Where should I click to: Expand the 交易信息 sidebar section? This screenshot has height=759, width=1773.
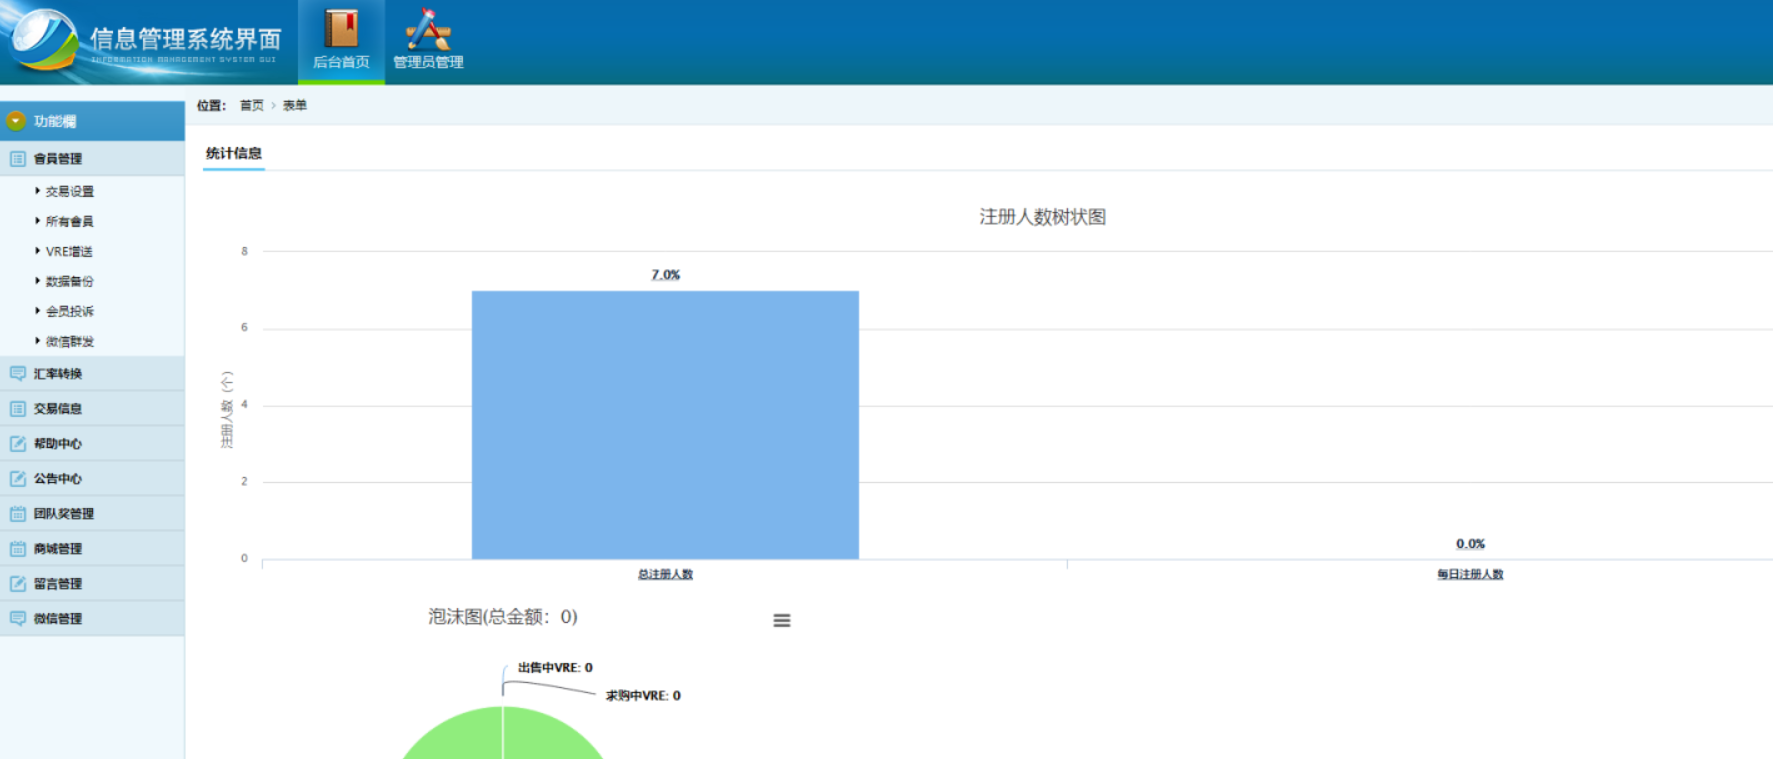click(58, 408)
